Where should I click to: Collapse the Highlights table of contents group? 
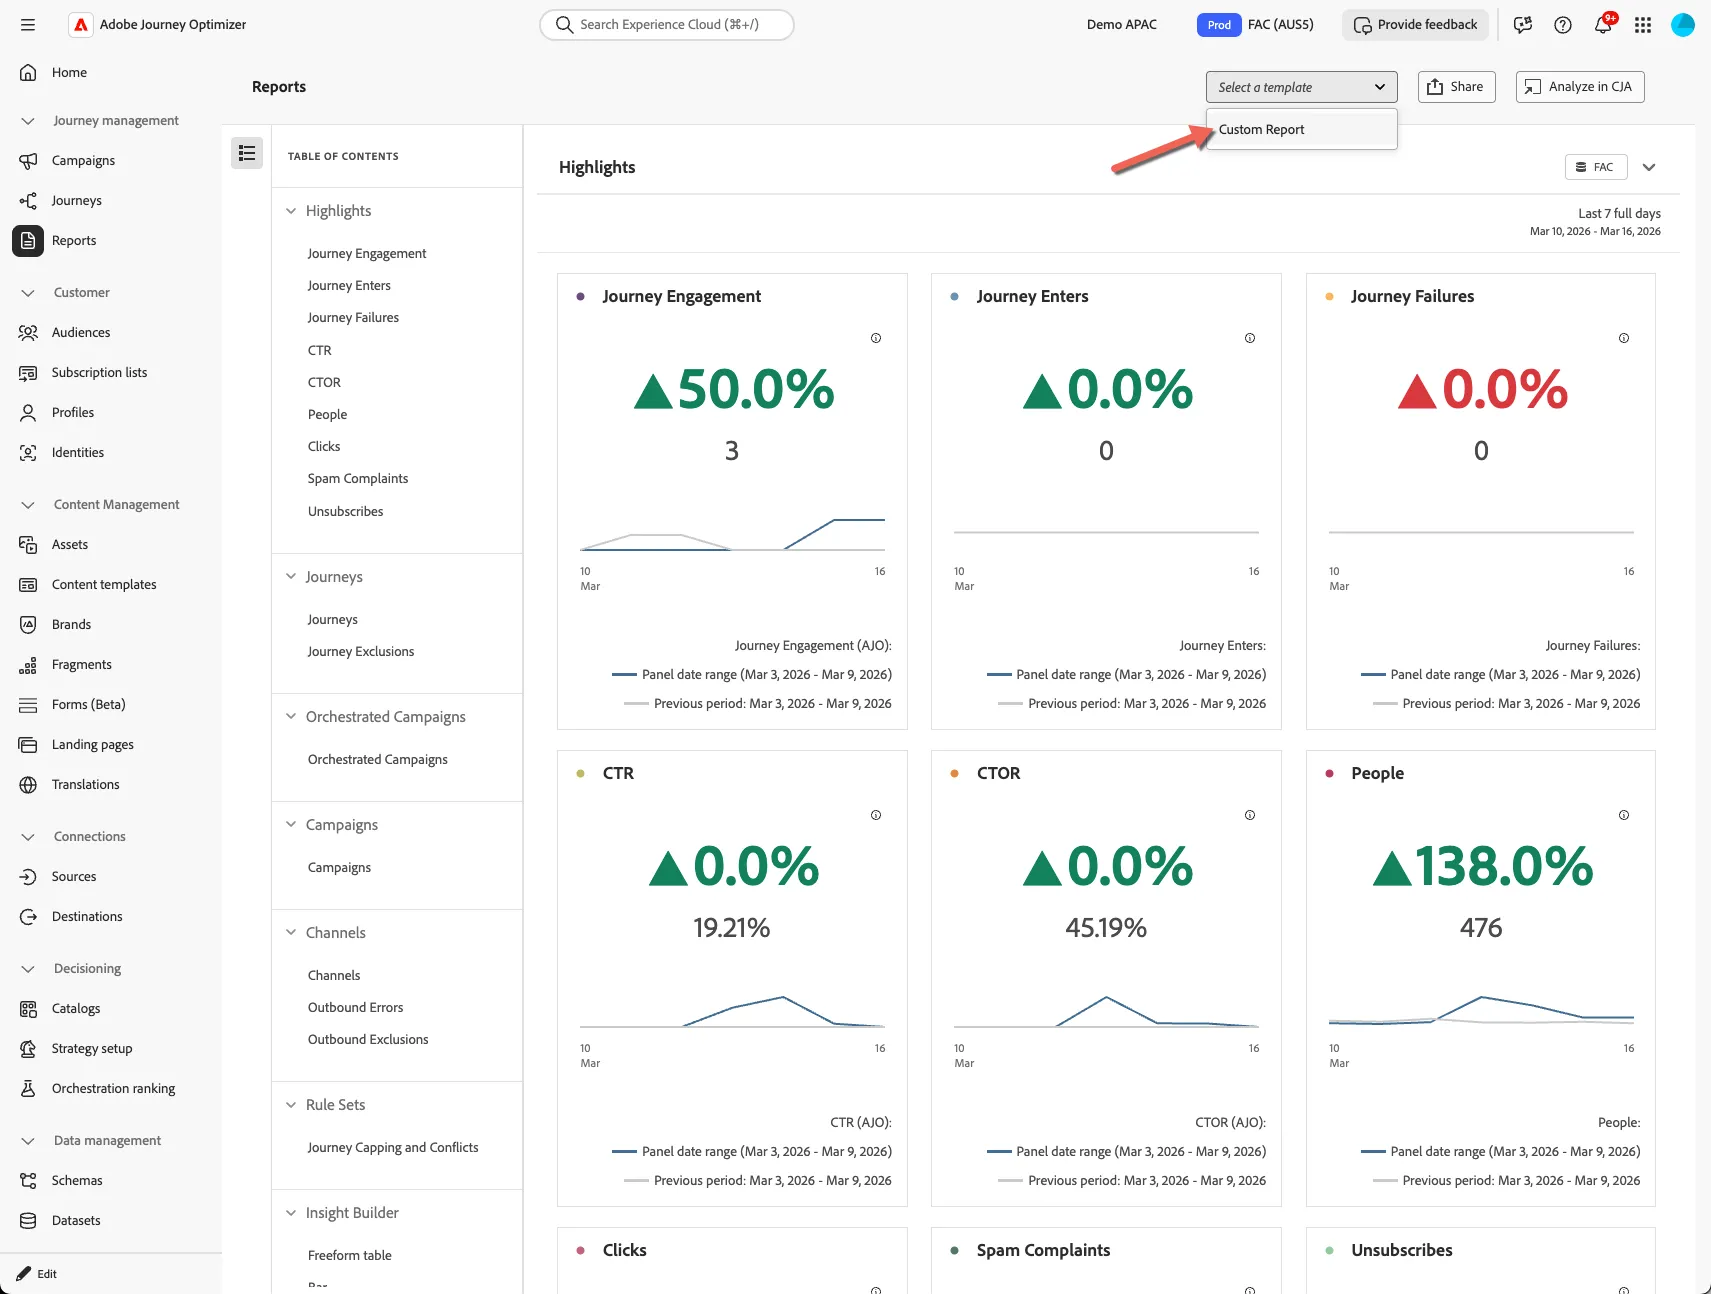click(291, 211)
